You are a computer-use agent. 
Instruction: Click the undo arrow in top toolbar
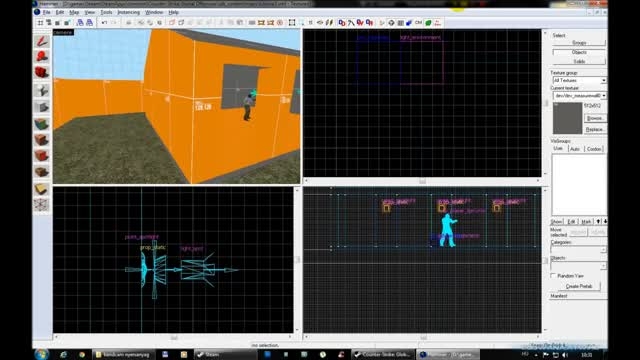point(104,23)
